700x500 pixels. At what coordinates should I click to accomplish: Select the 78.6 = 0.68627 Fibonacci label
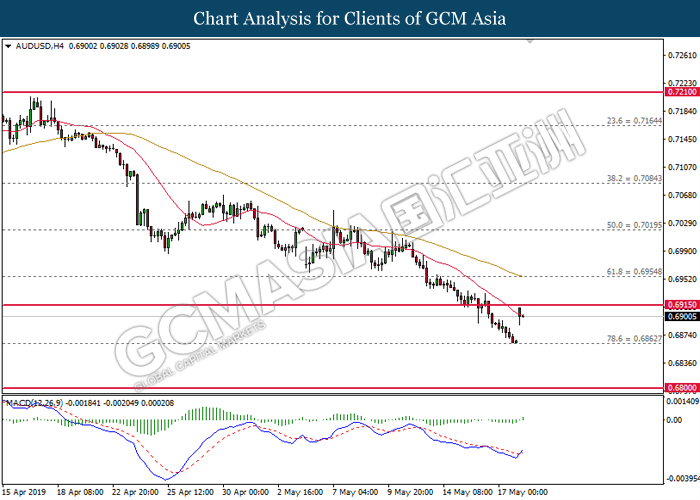coord(634,338)
